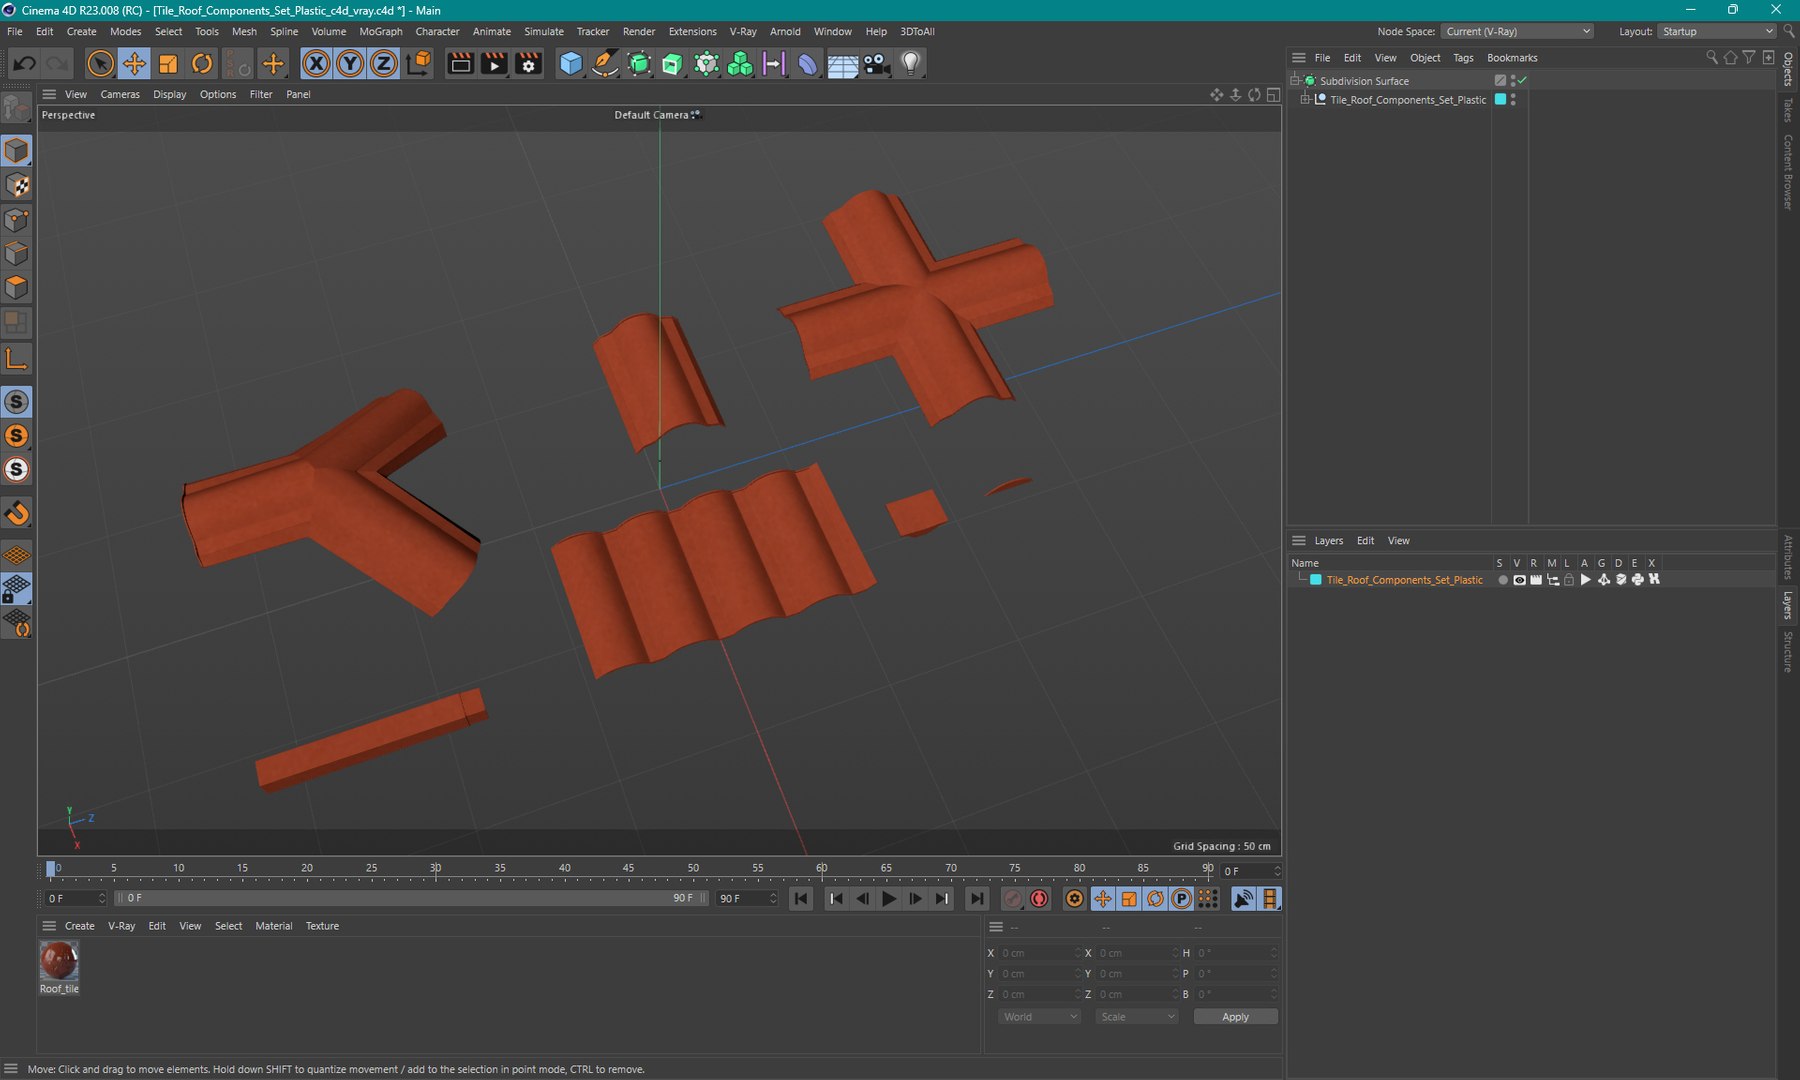Select the Roof_tile material thumbnail

(x=59, y=962)
